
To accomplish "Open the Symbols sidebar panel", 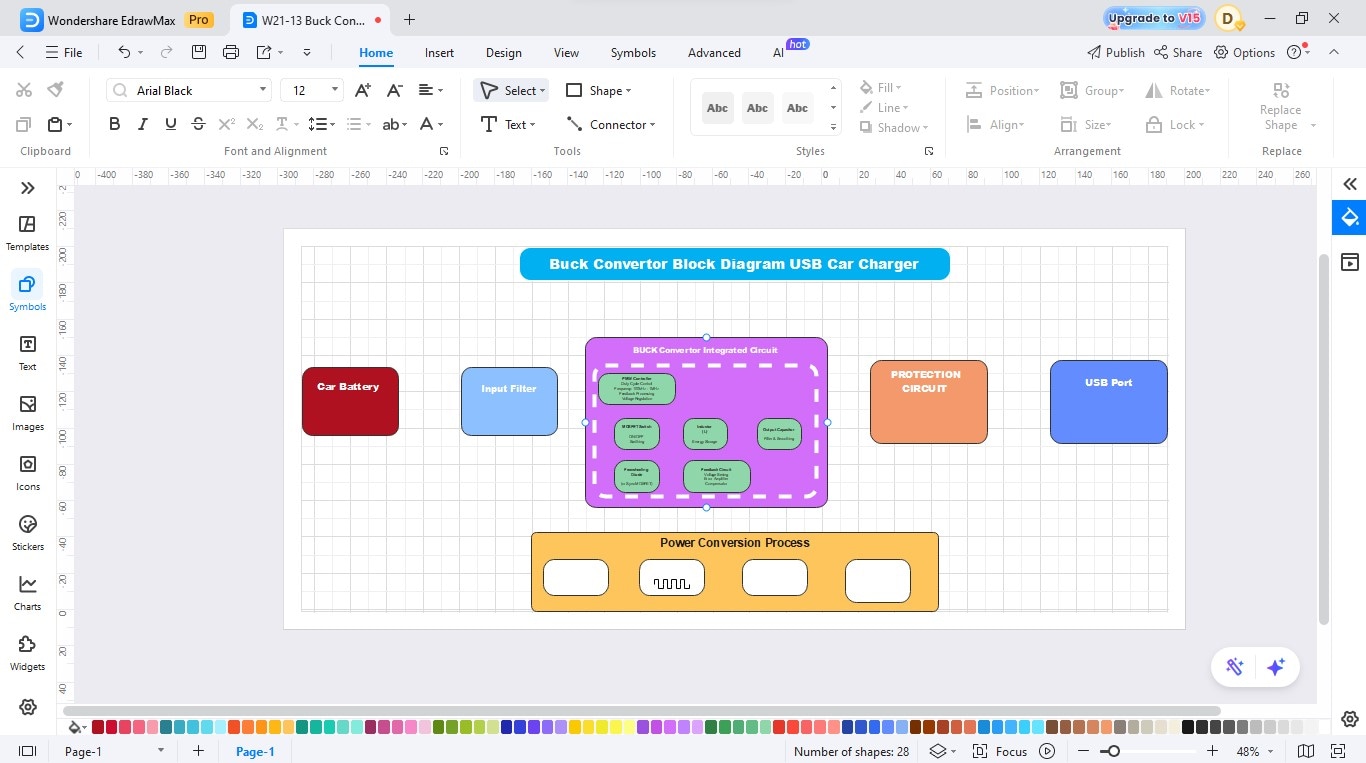I will coord(27,293).
